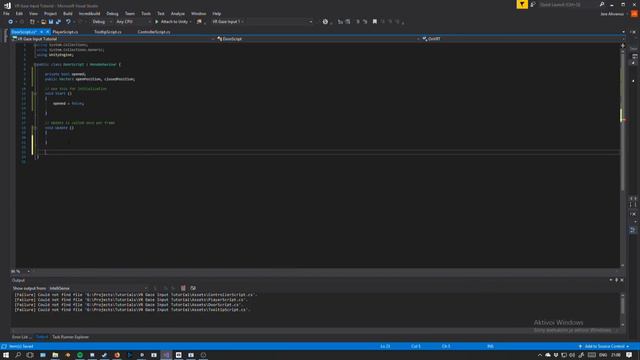The width and height of the screenshot is (640, 360).
Task: Click the yellow notifications filter flag icon
Action: tap(522, 4)
